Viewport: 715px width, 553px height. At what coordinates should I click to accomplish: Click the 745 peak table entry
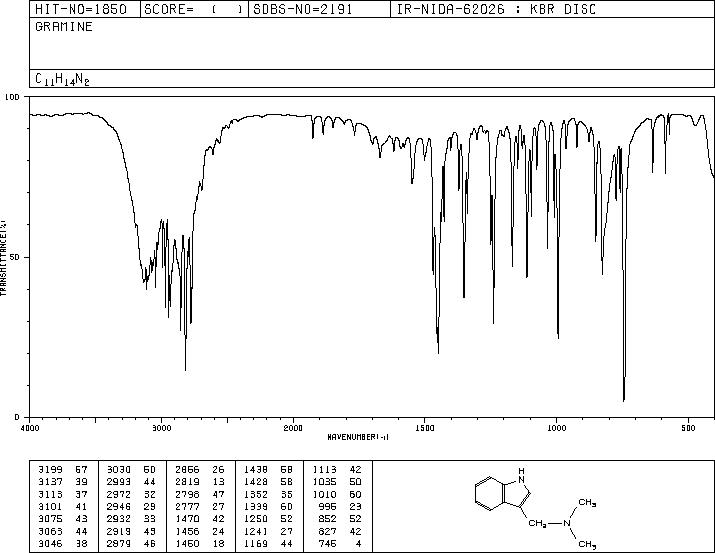pyautogui.click(x=340, y=544)
